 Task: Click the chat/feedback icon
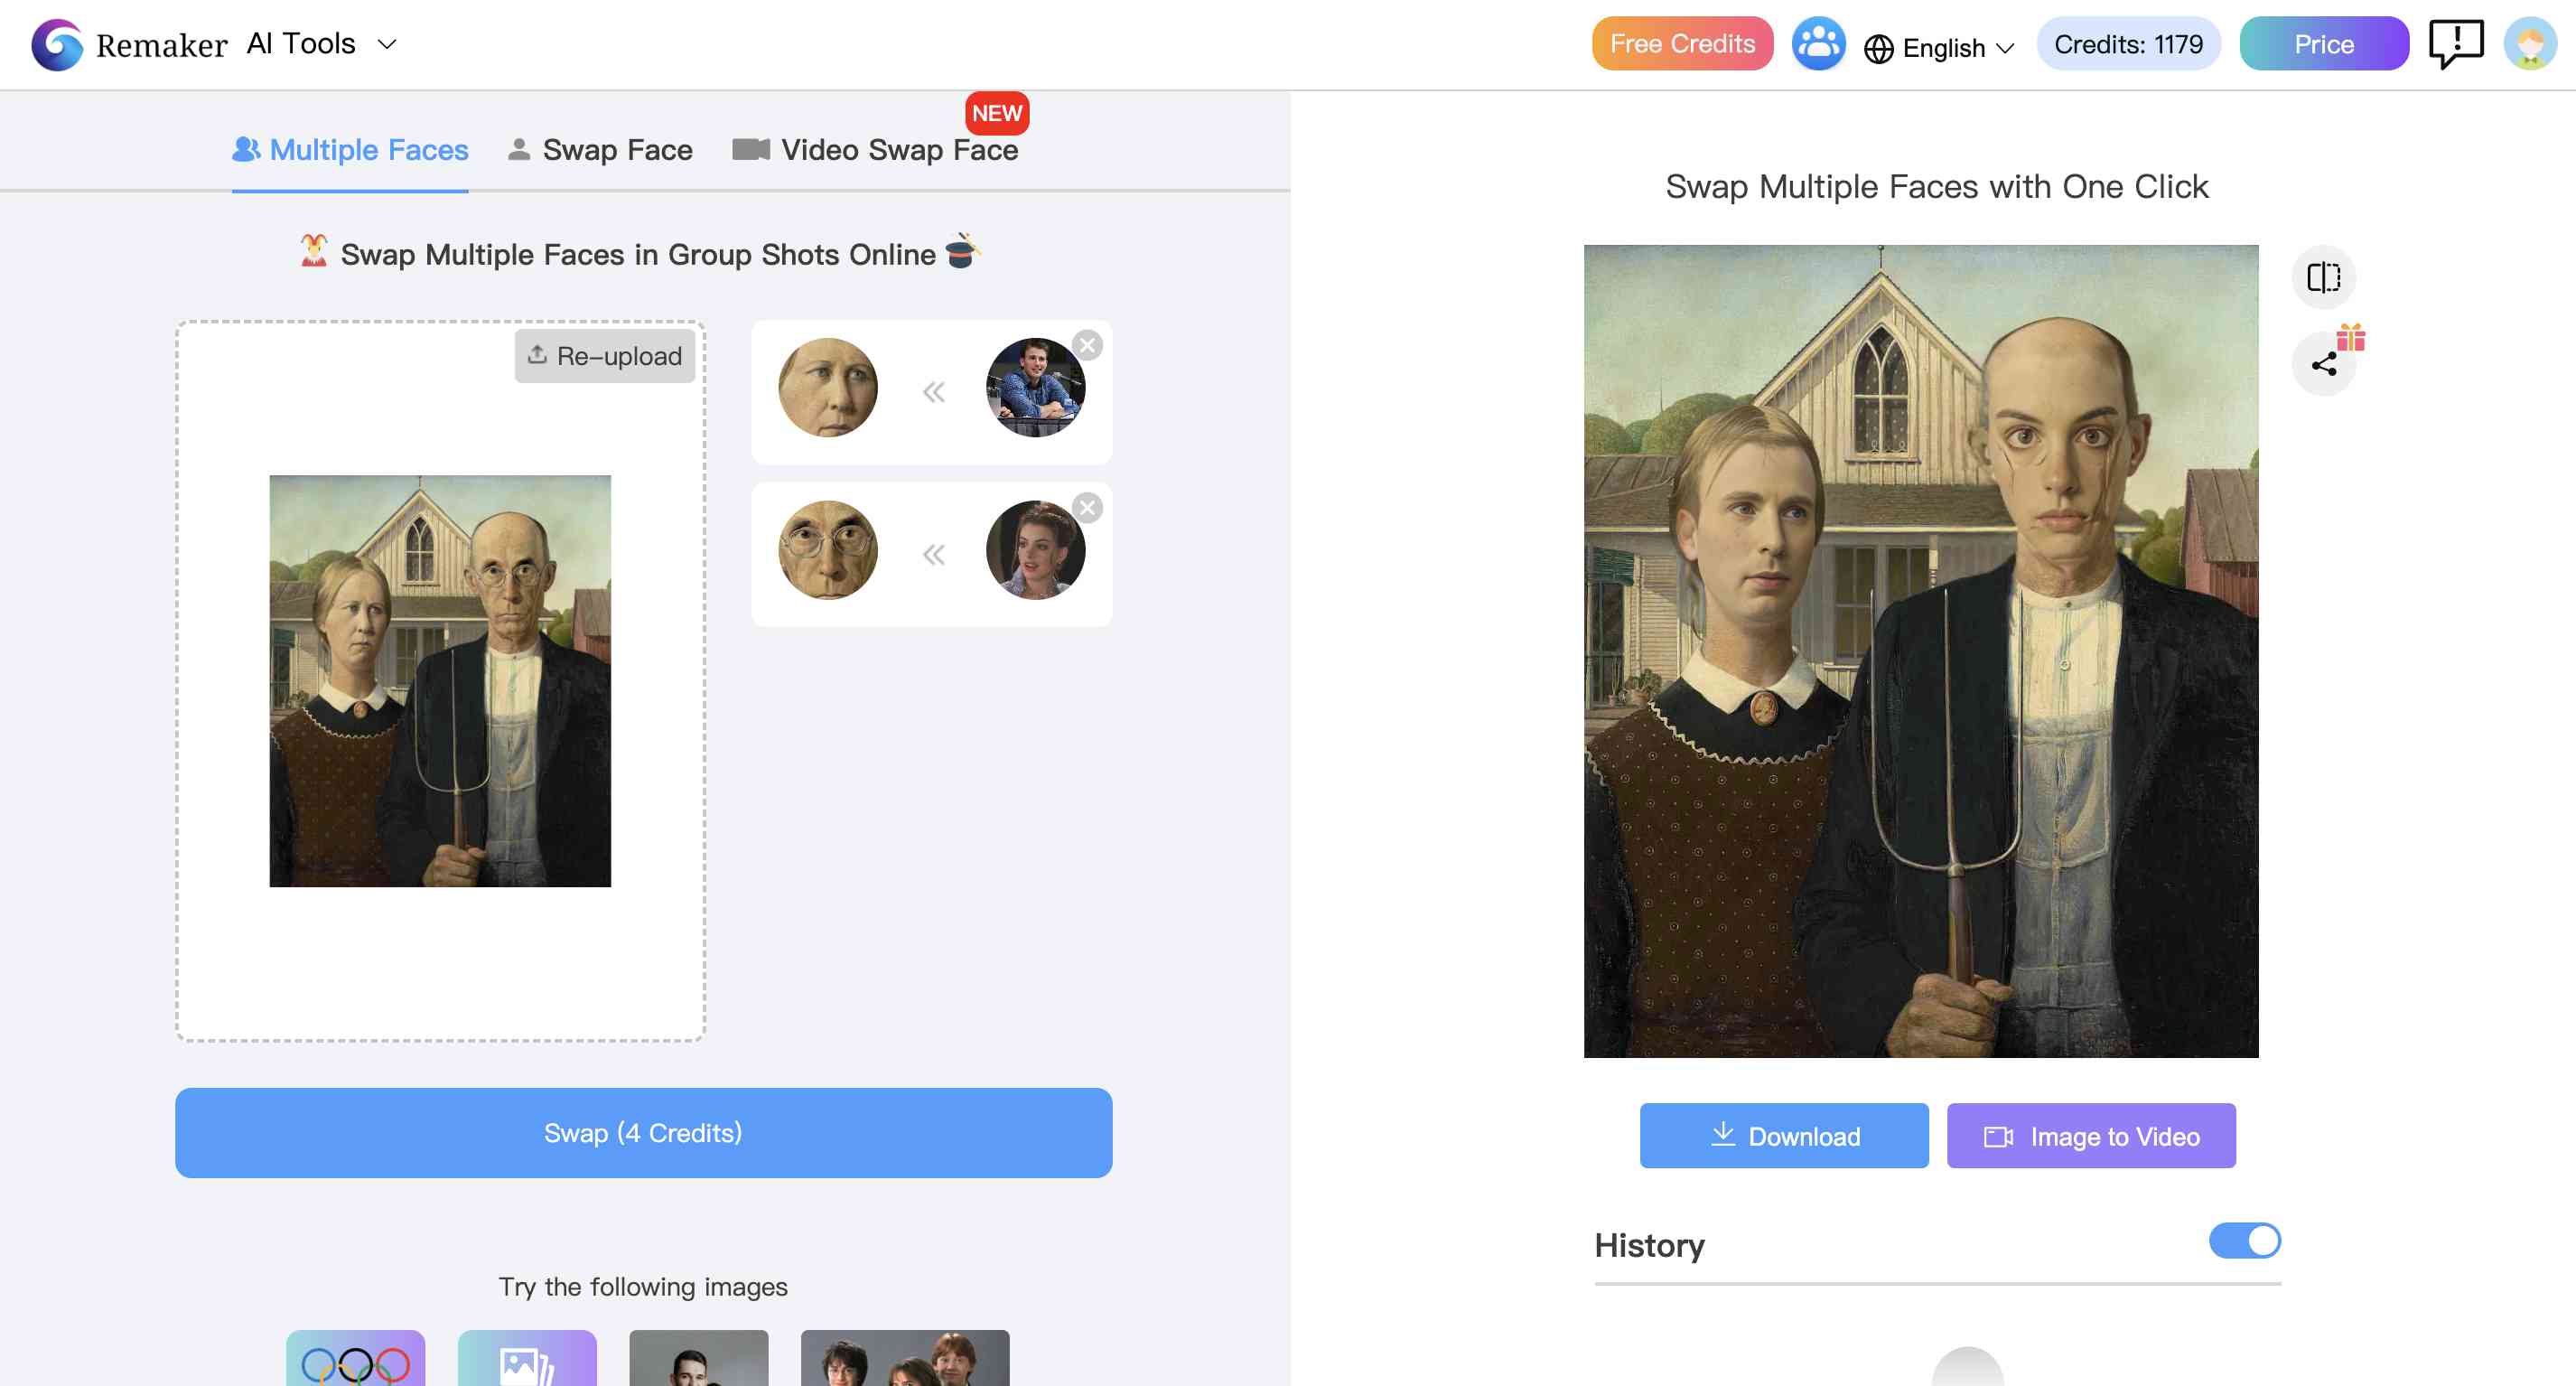pos(2457,42)
